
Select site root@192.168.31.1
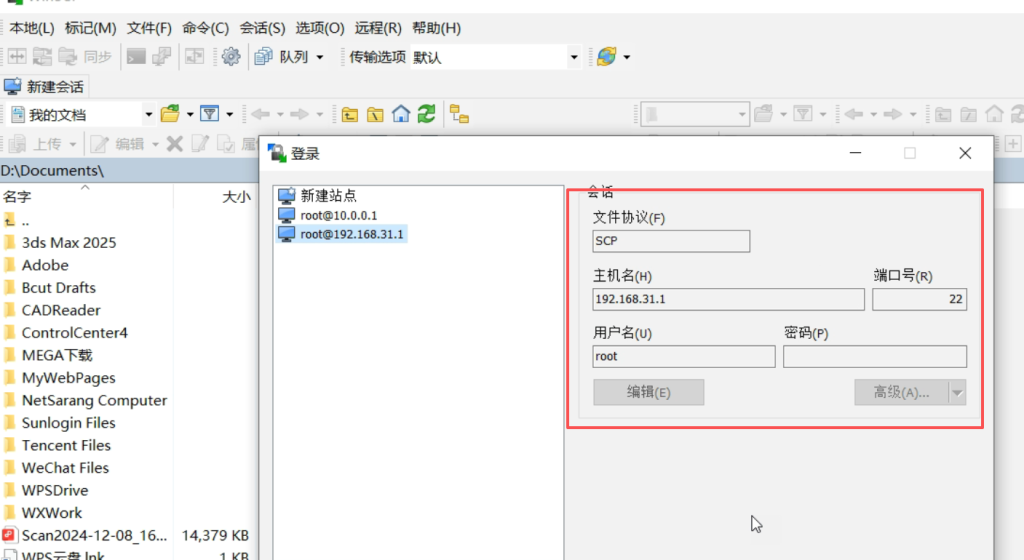click(x=342, y=234)
